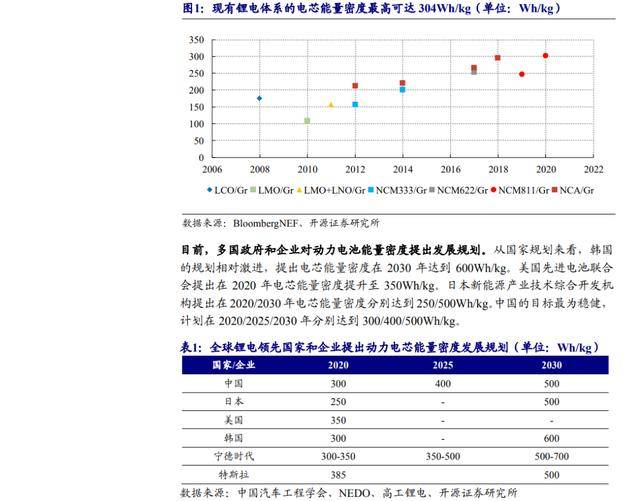Select the NCA/Gr legend label
Viewport: 640px width, 501px height.
pos(576,190)
